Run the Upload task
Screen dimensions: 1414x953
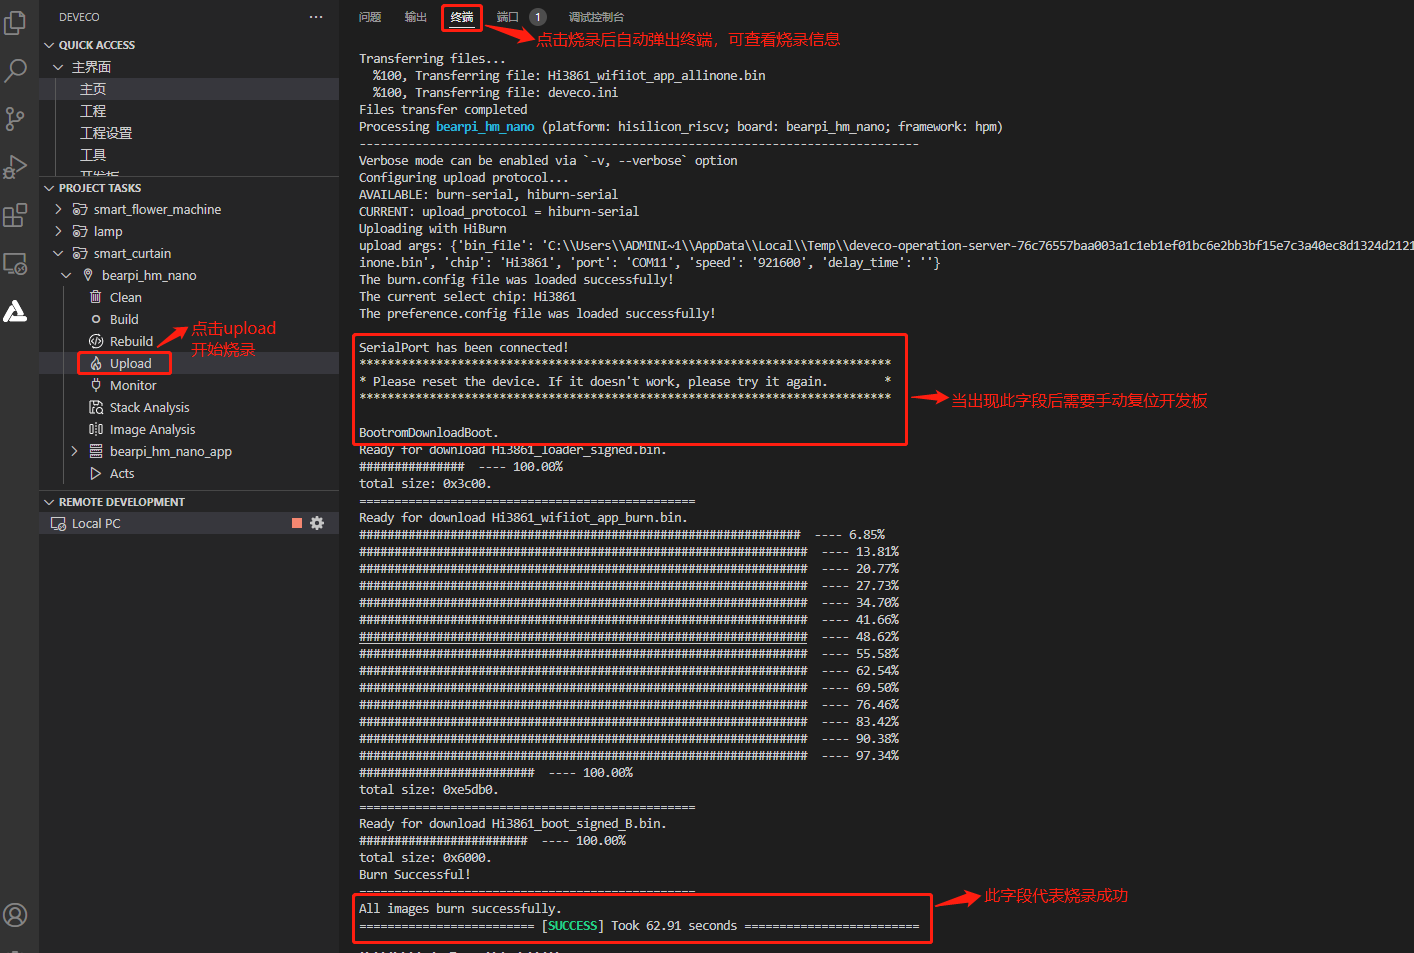(130, 363)
